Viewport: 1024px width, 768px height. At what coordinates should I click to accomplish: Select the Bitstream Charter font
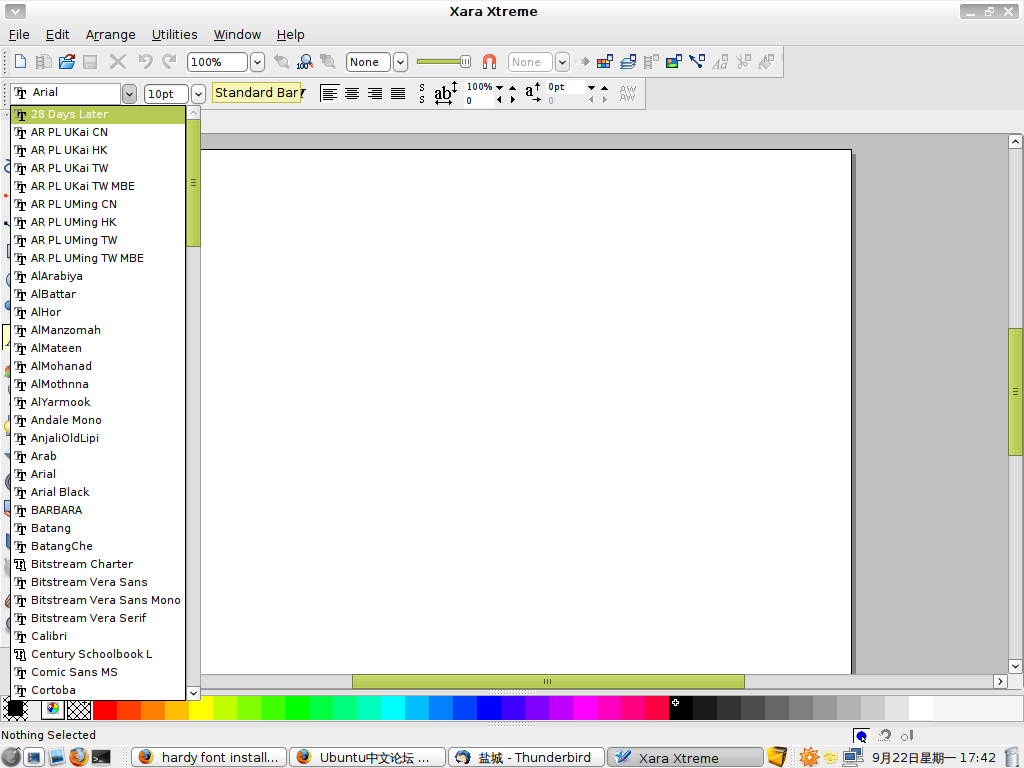pos(98,564)
